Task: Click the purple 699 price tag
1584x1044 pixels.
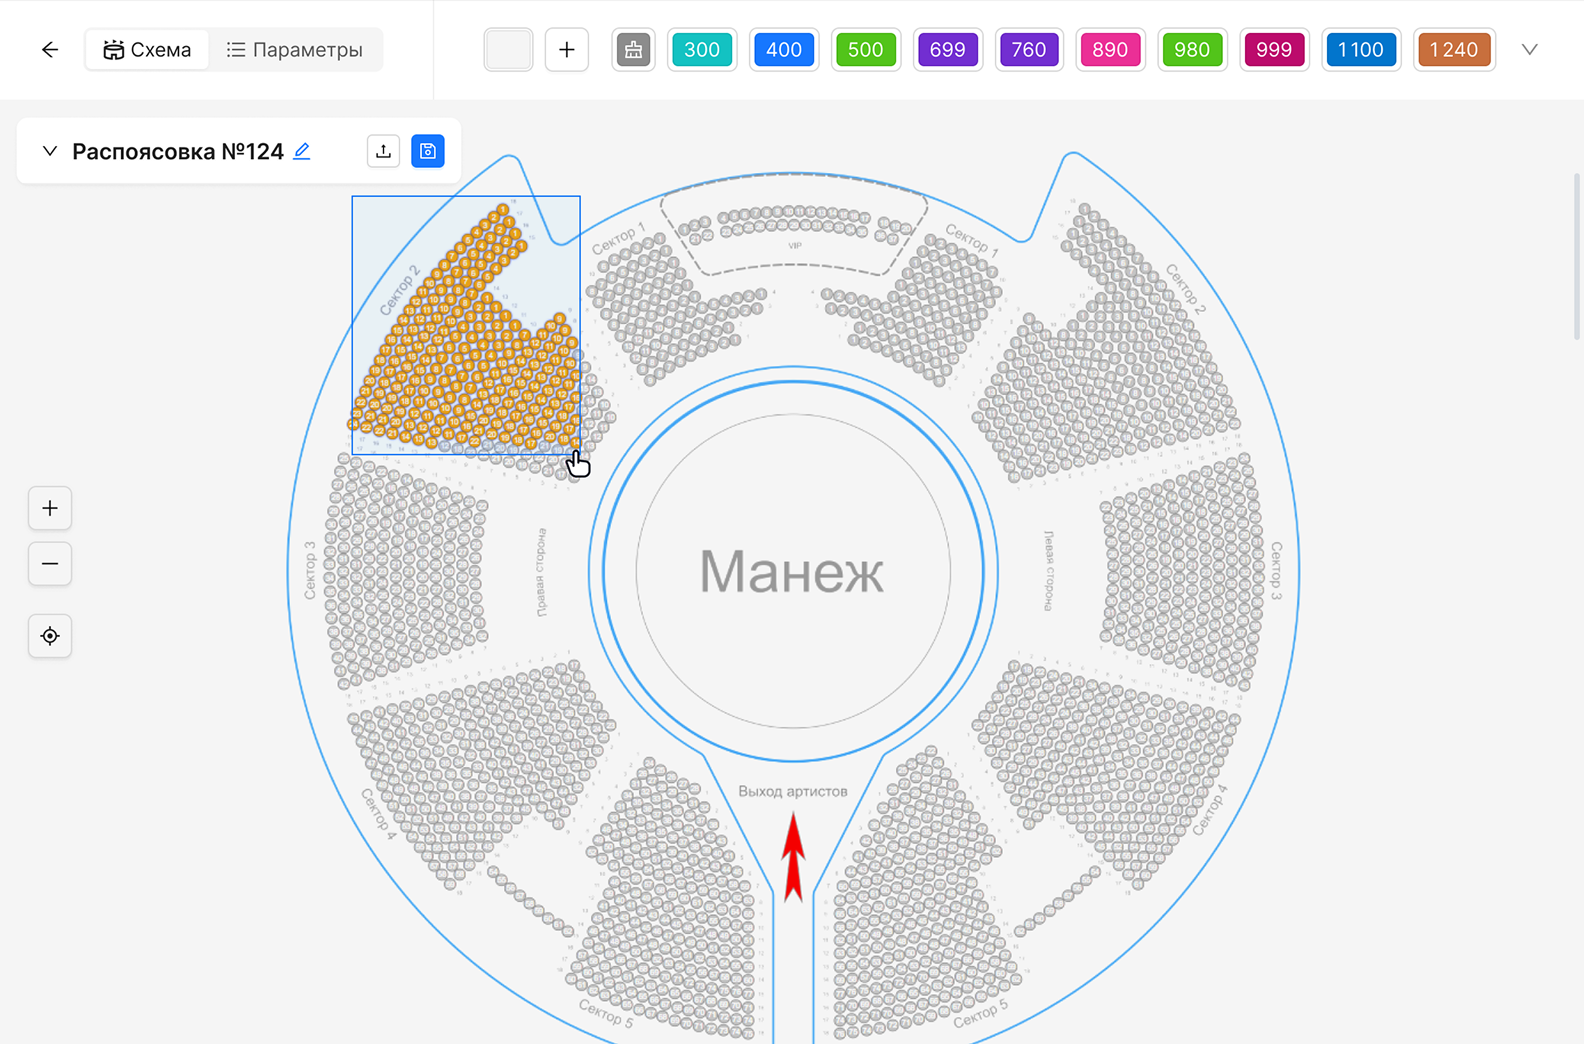Action: click(x=947, y=50)
